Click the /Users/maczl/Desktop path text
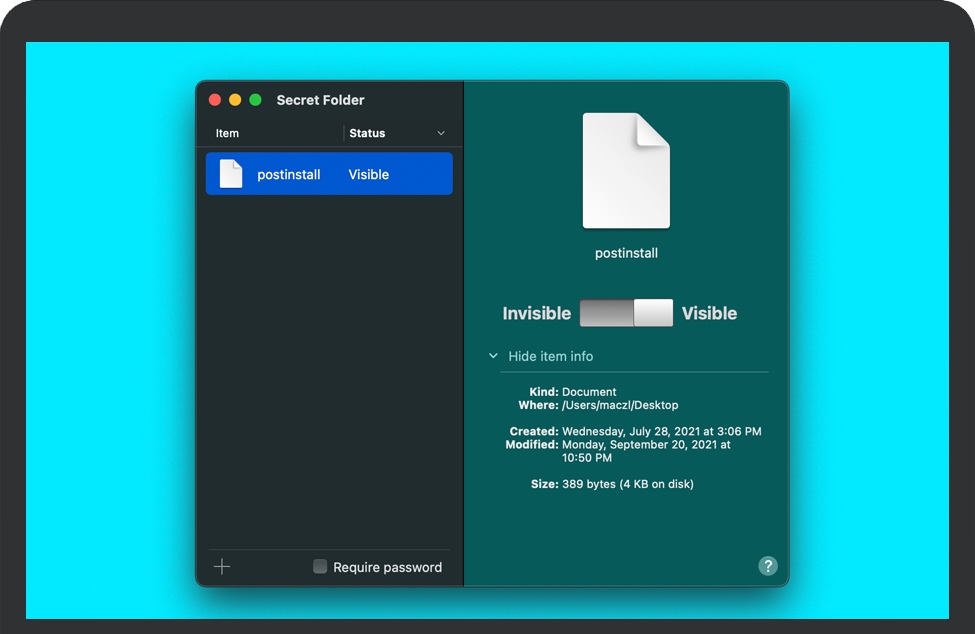Screen dimensions: 975x634 [620, 405]
